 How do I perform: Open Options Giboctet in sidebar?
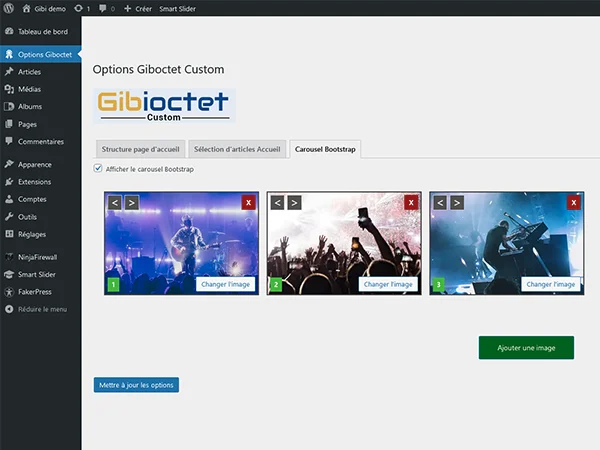click(41, 54)
